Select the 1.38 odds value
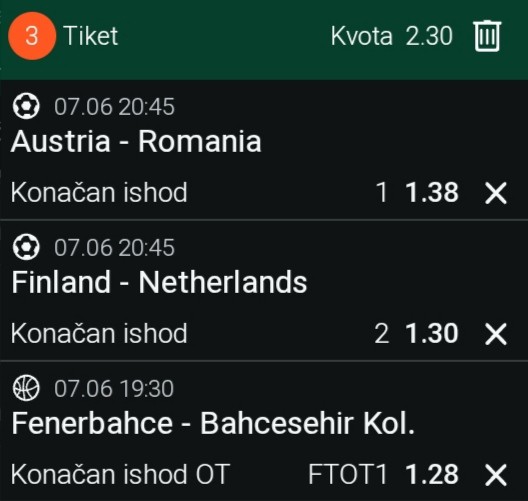 (432, 193)
